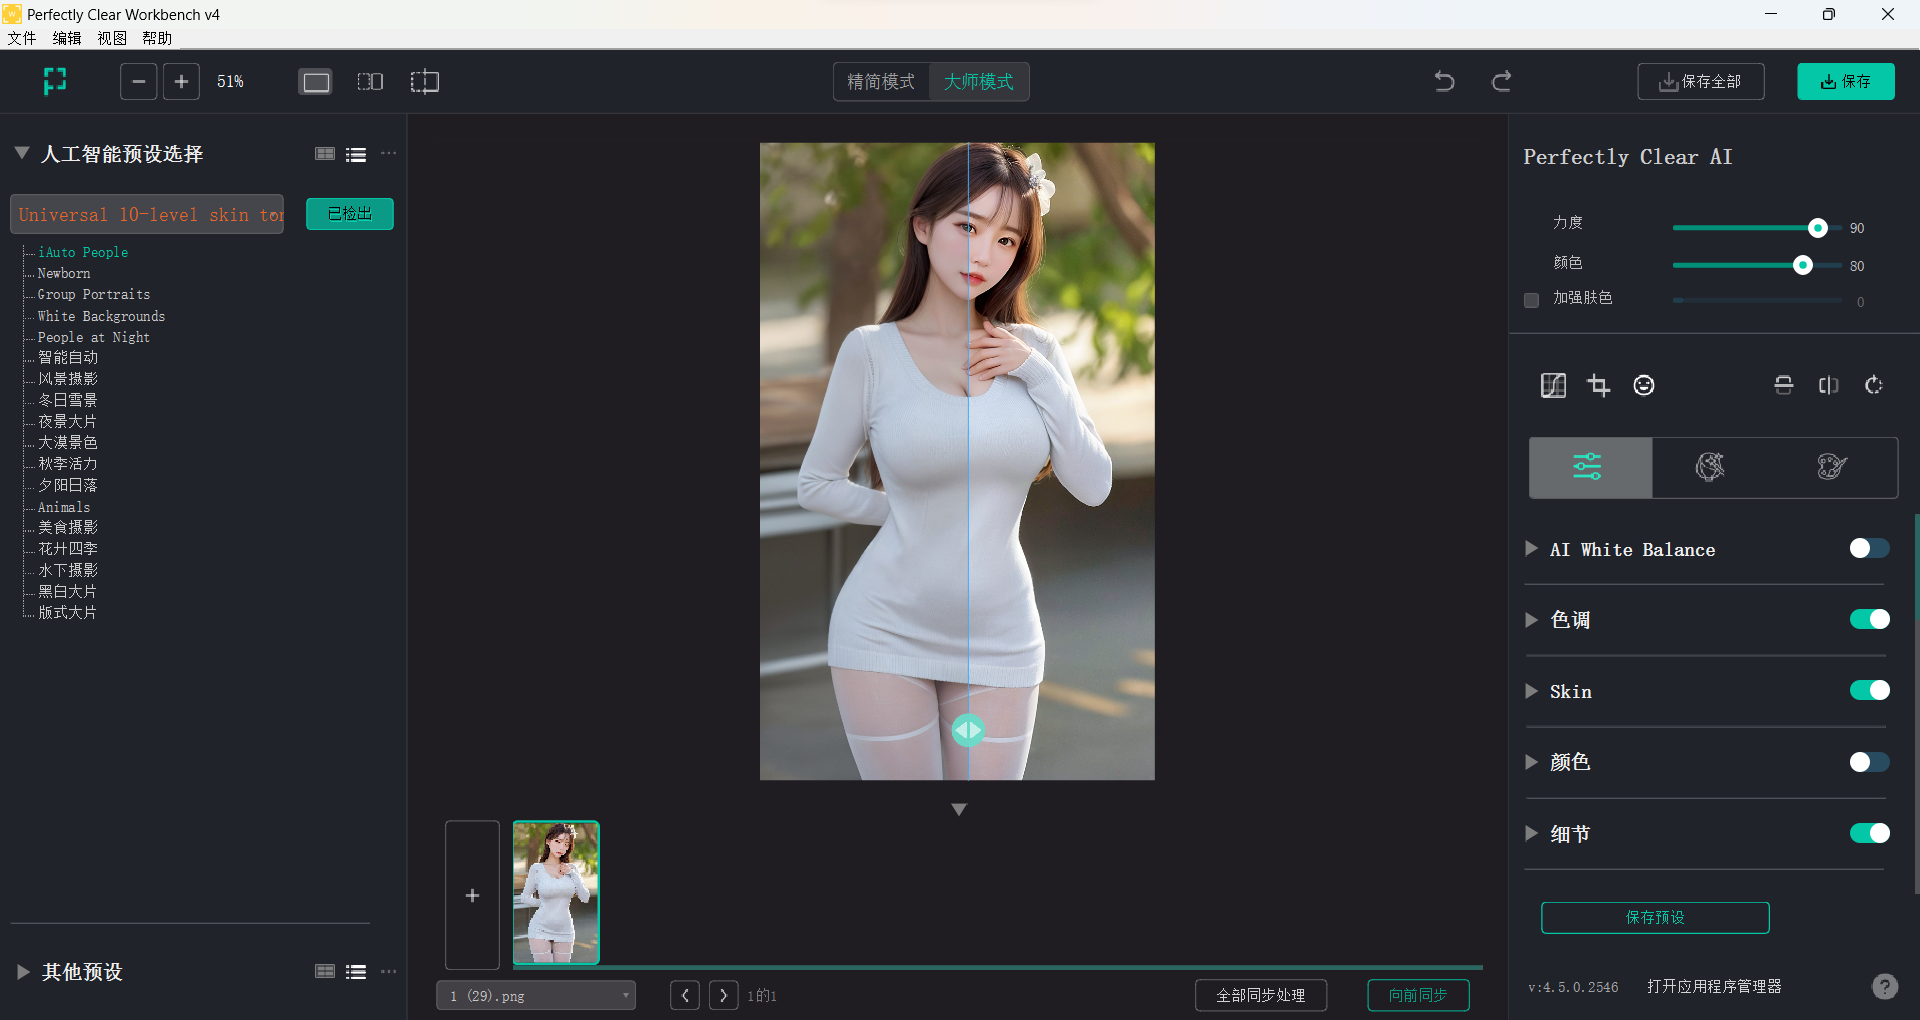The width and height of the screenshot is (1920, 1020).
Task: Enable the 加强肤色 checkbox
Action: 1531,300
